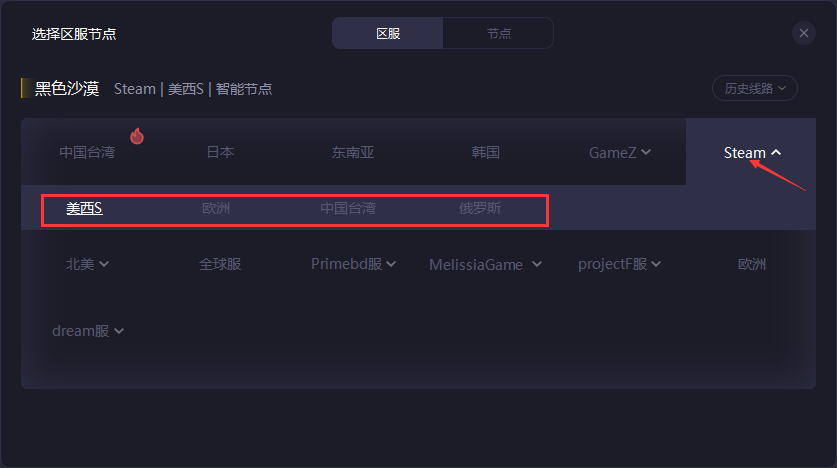Expand the dream服 server list
Image resolution: width=837 pixels, height=468 pixels.
88,331
